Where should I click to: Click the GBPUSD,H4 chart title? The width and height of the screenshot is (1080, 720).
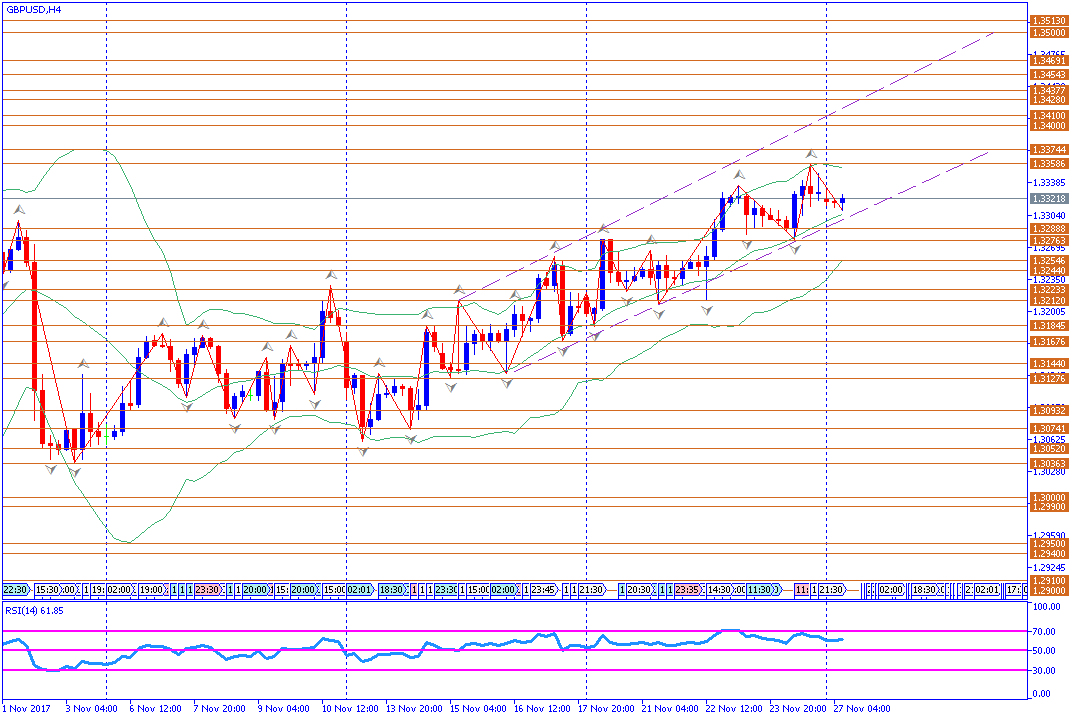34,10
